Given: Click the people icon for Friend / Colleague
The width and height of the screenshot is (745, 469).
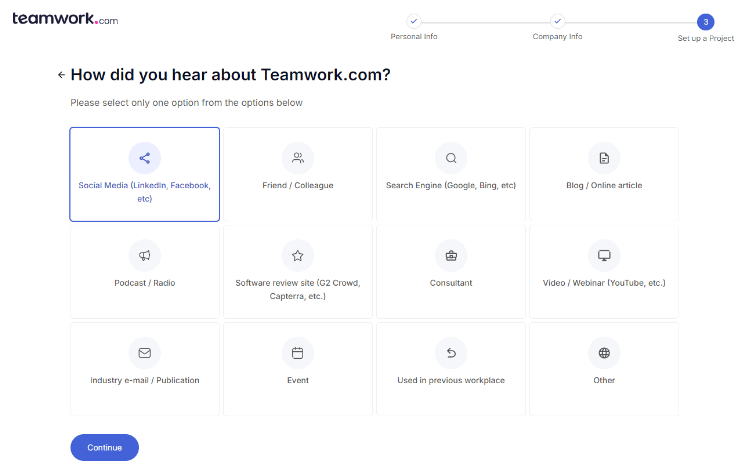Looking at the screenshot, I should pos(298,158).
